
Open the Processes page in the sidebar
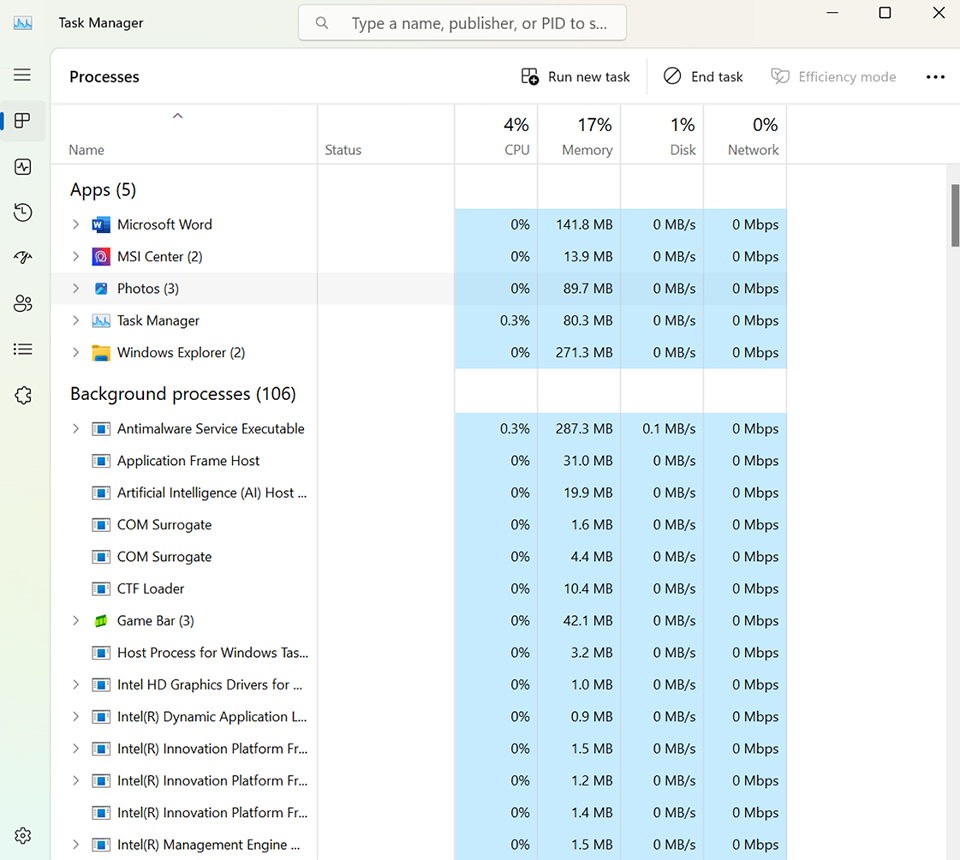pyautogui.click(x=23, y=121)
